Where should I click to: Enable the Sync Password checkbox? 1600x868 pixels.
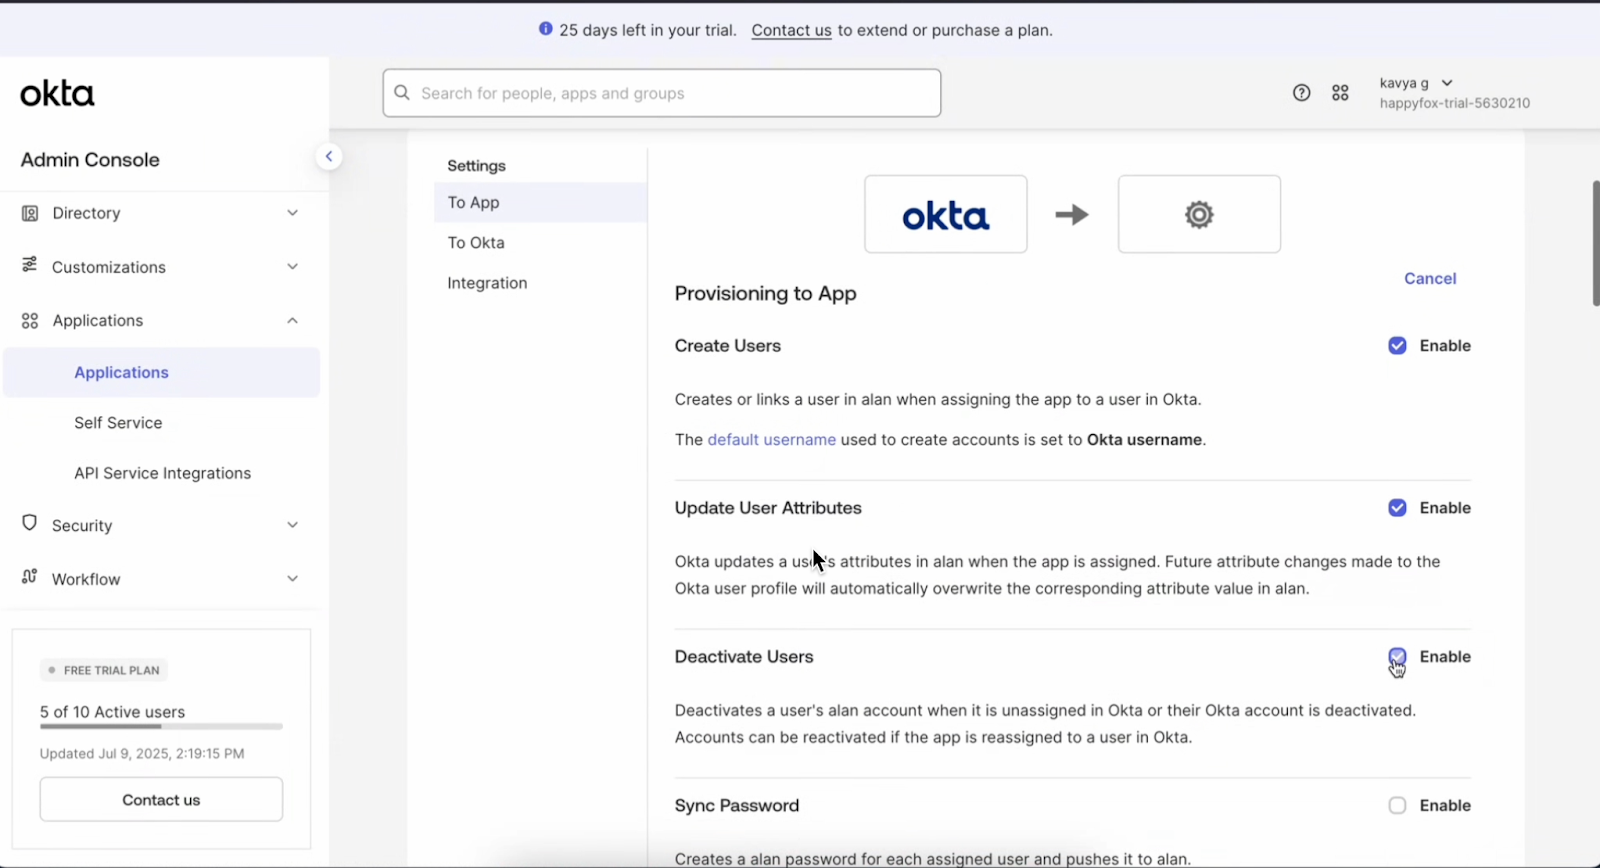click(1397, 806)
